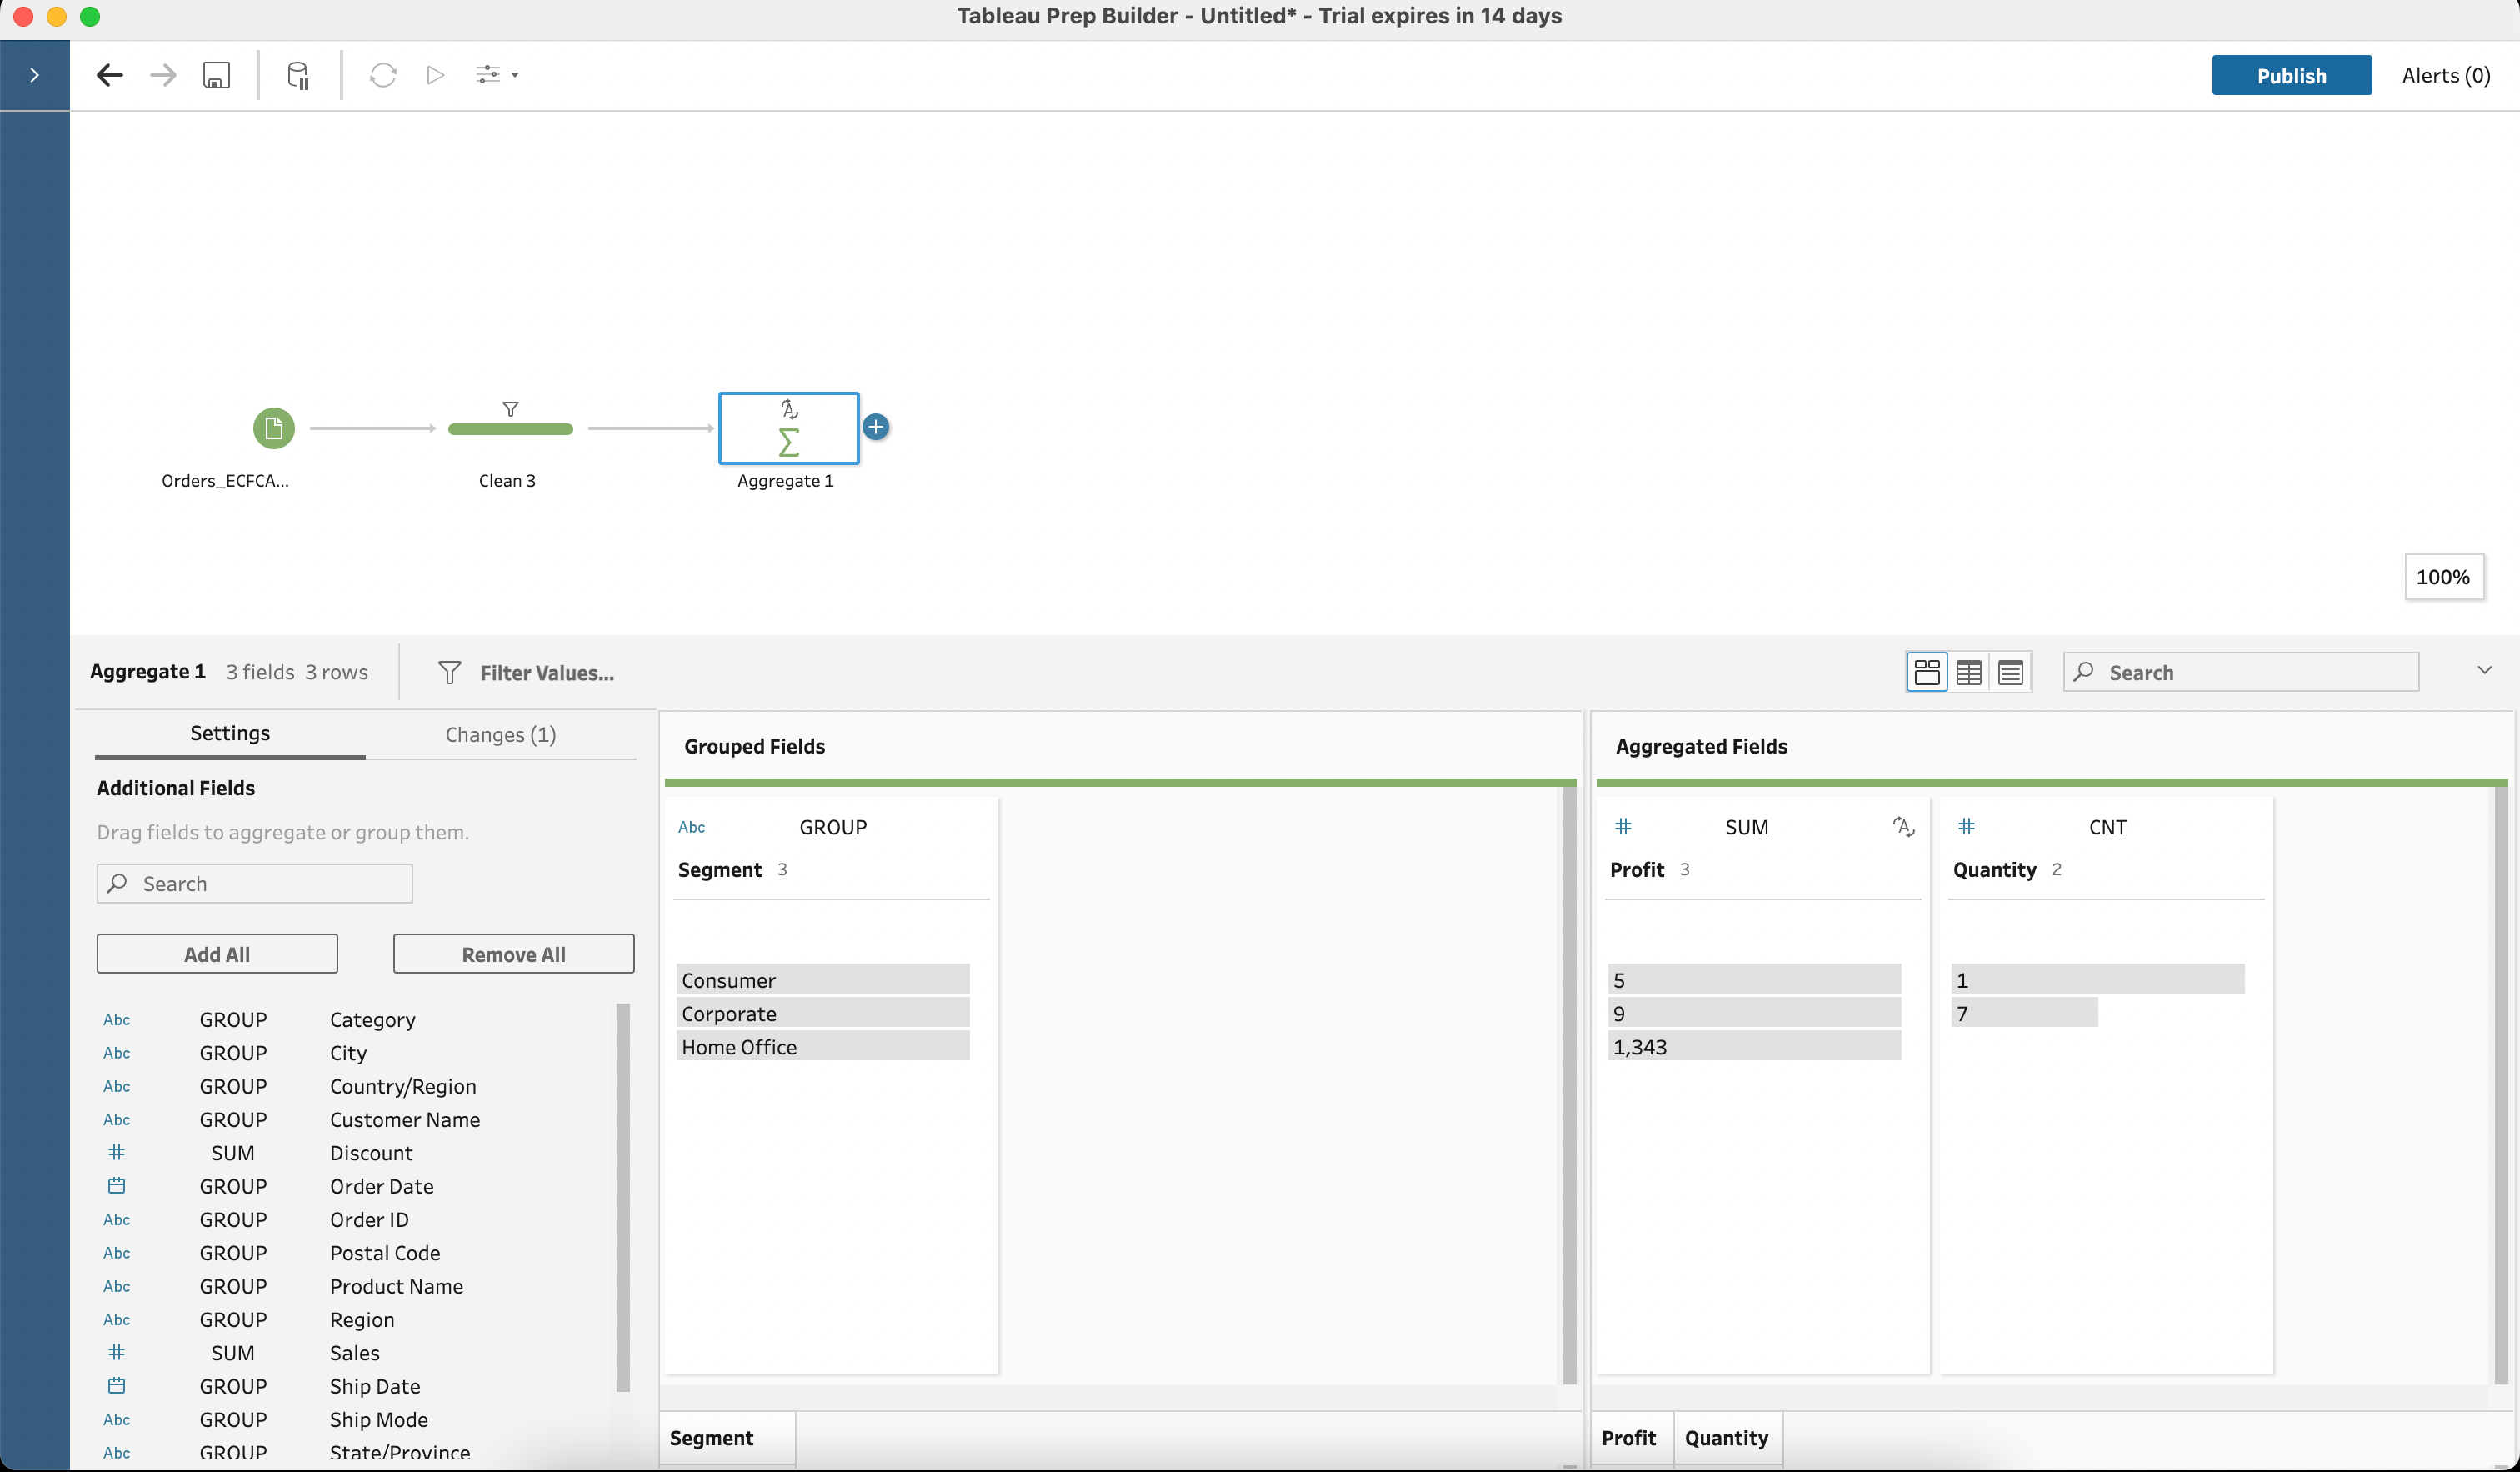Click the Filter Values toolbar icon
2520x1472 pixels.
(x=450, y=671)
